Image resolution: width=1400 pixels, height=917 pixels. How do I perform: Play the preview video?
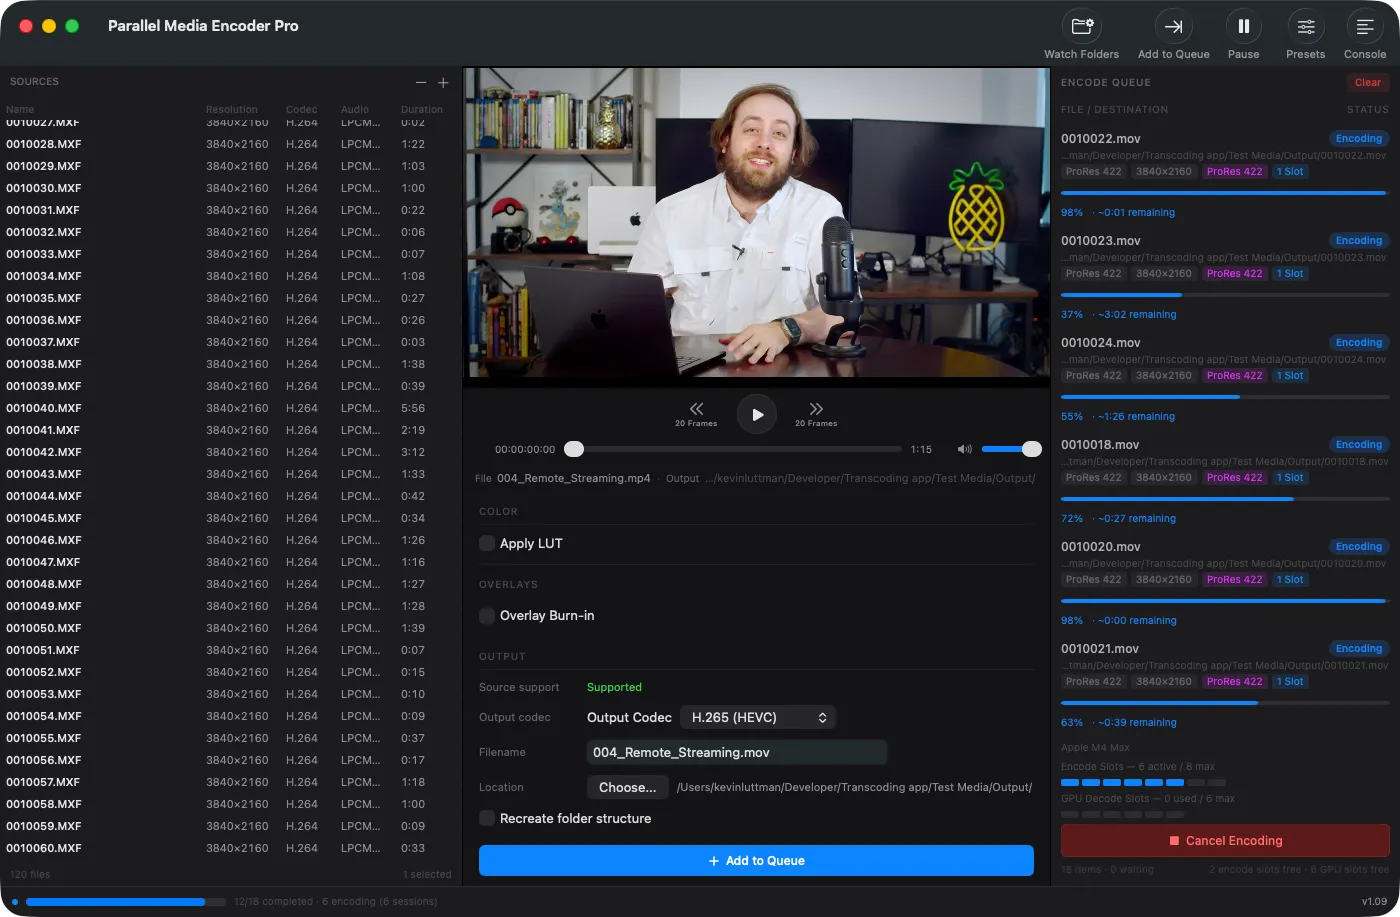click(x=757, y=413)
